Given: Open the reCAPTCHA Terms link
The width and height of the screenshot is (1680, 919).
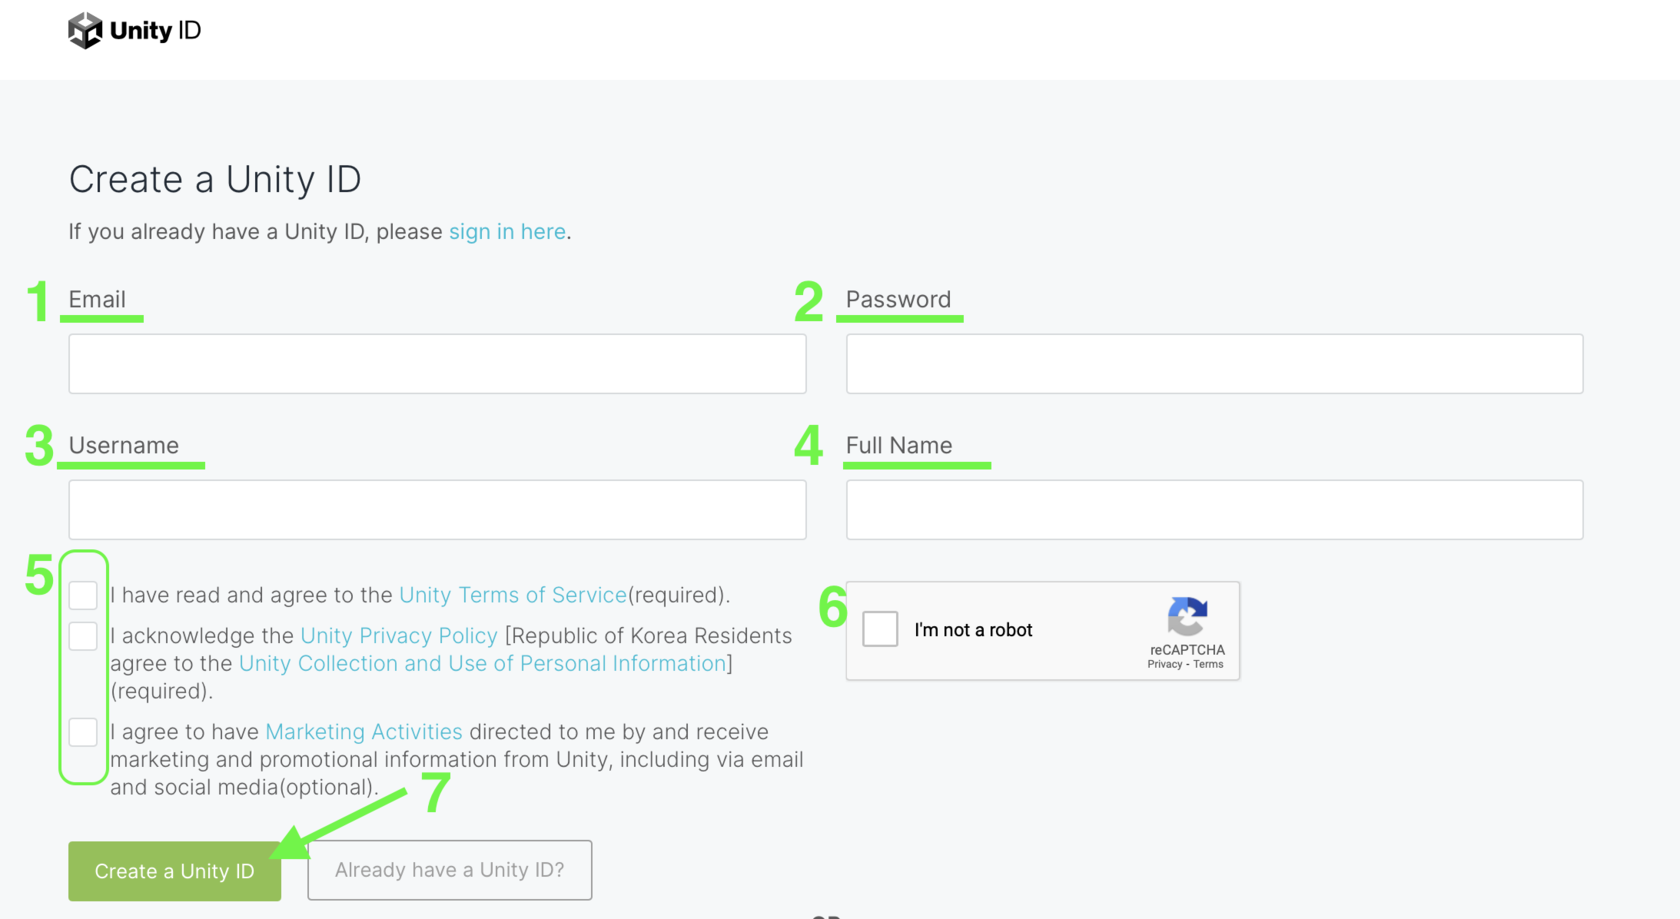Looking at the screenshot, I should (1208, 664).
